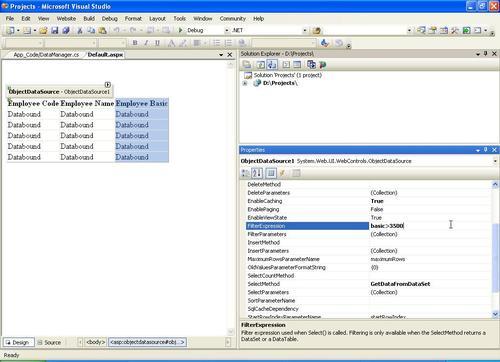Image resolution: width=500 pixels, height=362 pixels.
Task: Click inside the FilterExpression value field
Action: click(430, 226)
